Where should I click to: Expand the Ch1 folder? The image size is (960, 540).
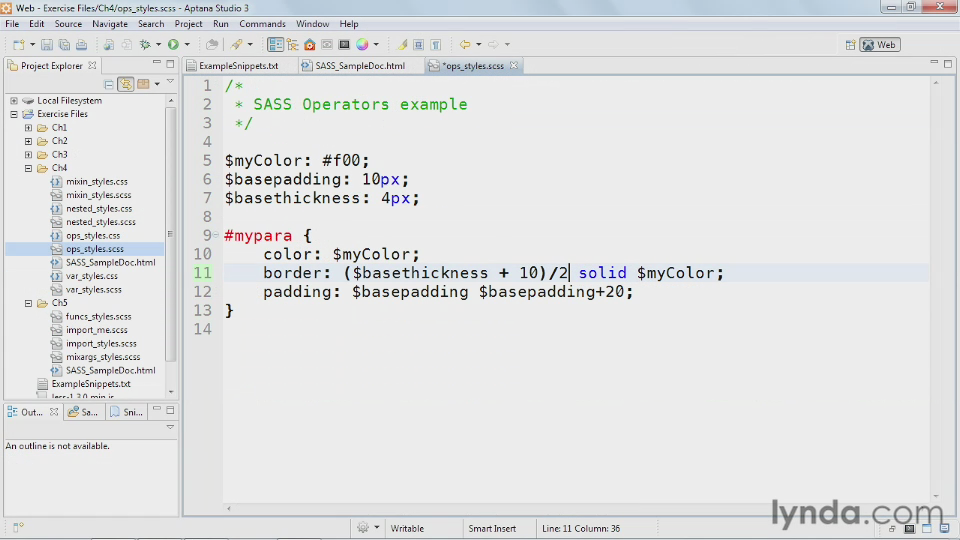point(28,127)
